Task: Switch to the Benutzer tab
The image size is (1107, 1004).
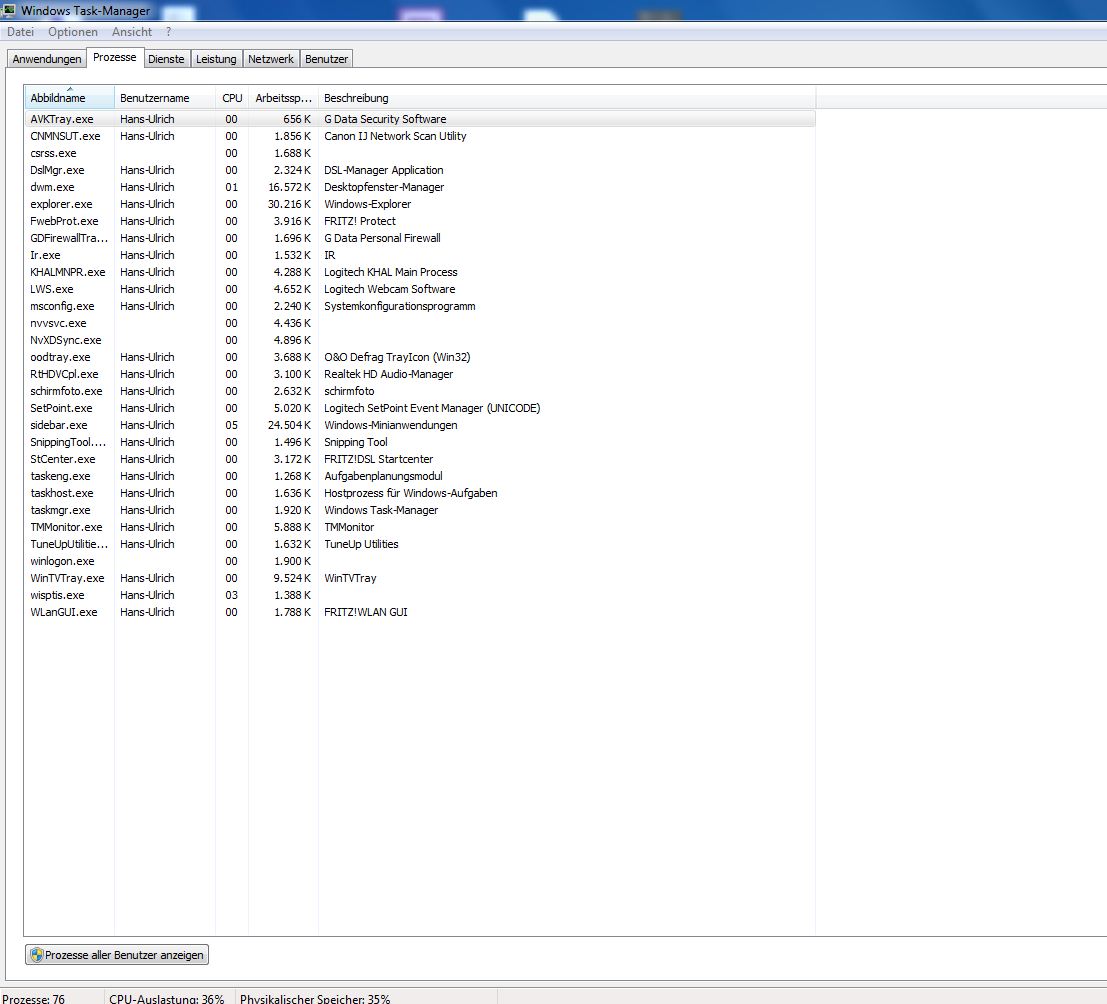Action: pos(326,59)
